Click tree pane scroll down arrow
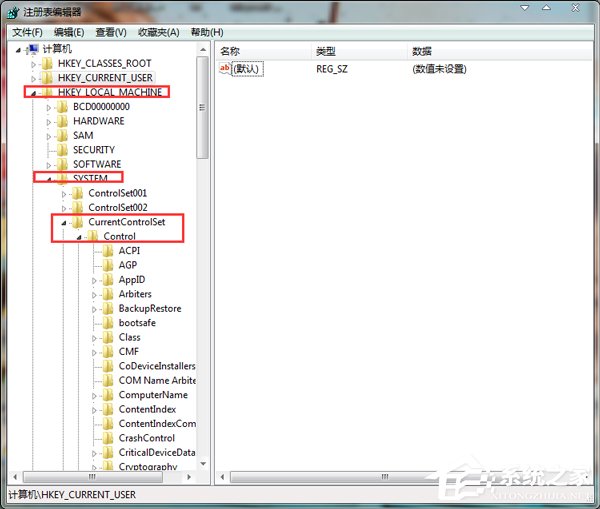600x509 pixels. pos(203,464)
